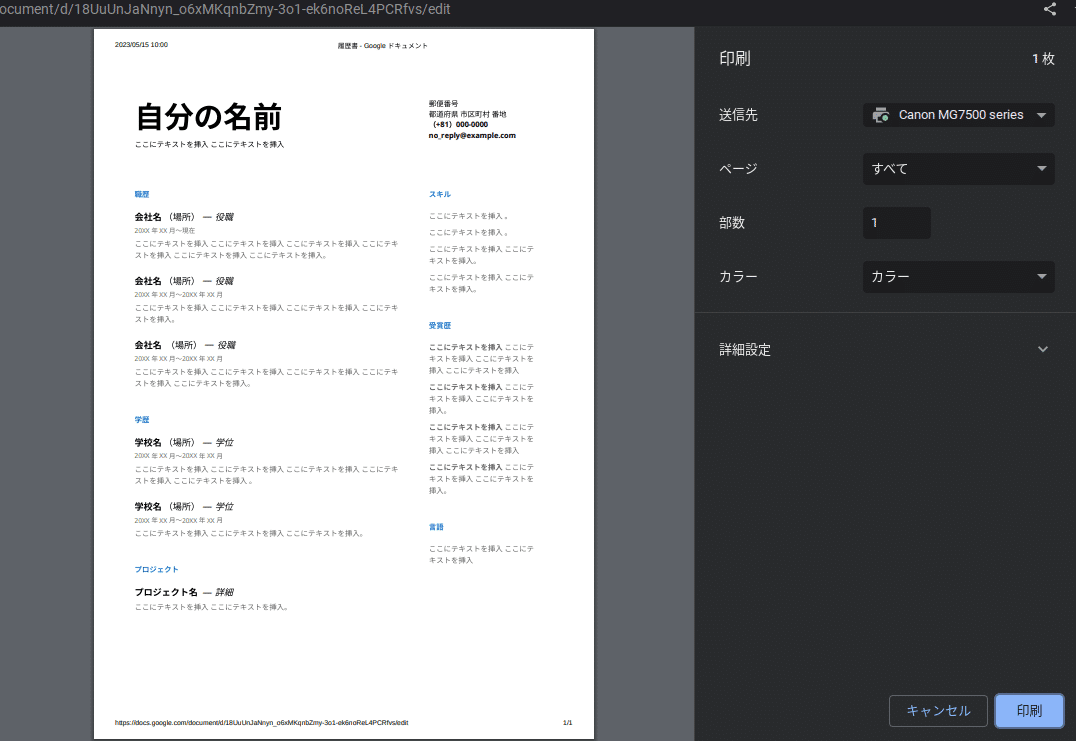Click the (+81) 000-0000 phone number
The image size is (1076, 741).
(460, 125)
